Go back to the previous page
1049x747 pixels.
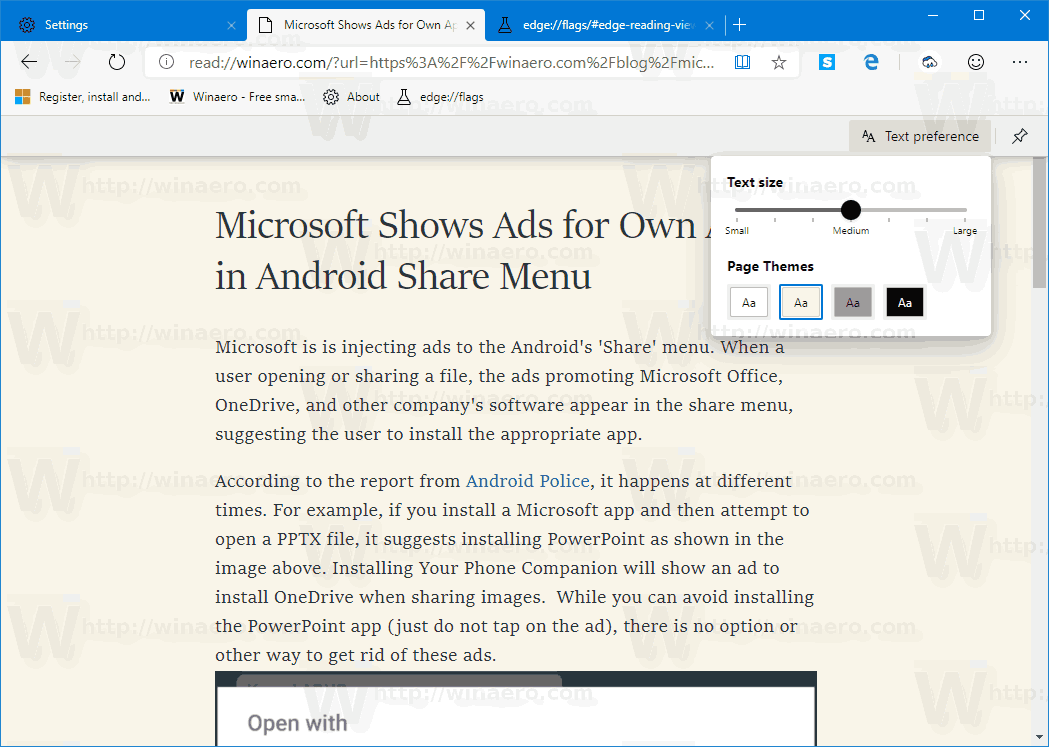pos(29,62)
